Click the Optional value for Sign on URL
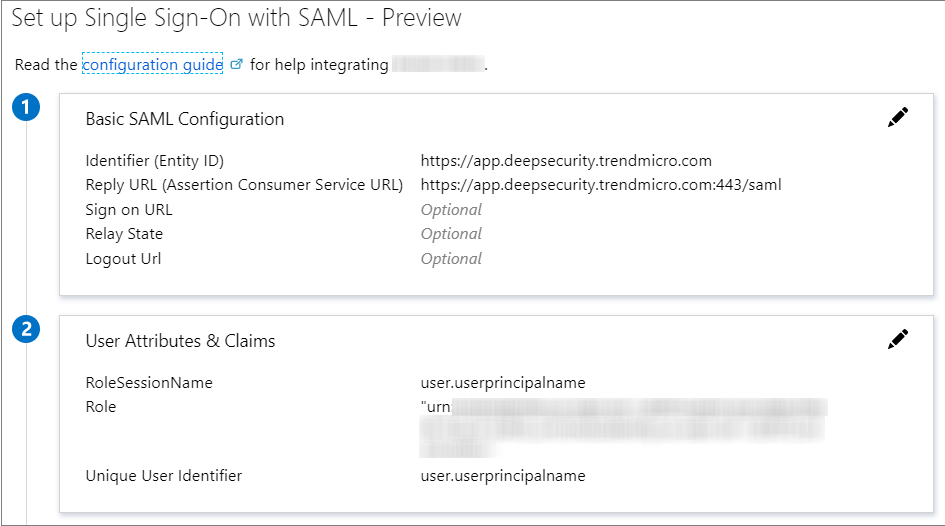Viewport: 945px width, 526px height. pyautogui.click(x=451, y=210)
